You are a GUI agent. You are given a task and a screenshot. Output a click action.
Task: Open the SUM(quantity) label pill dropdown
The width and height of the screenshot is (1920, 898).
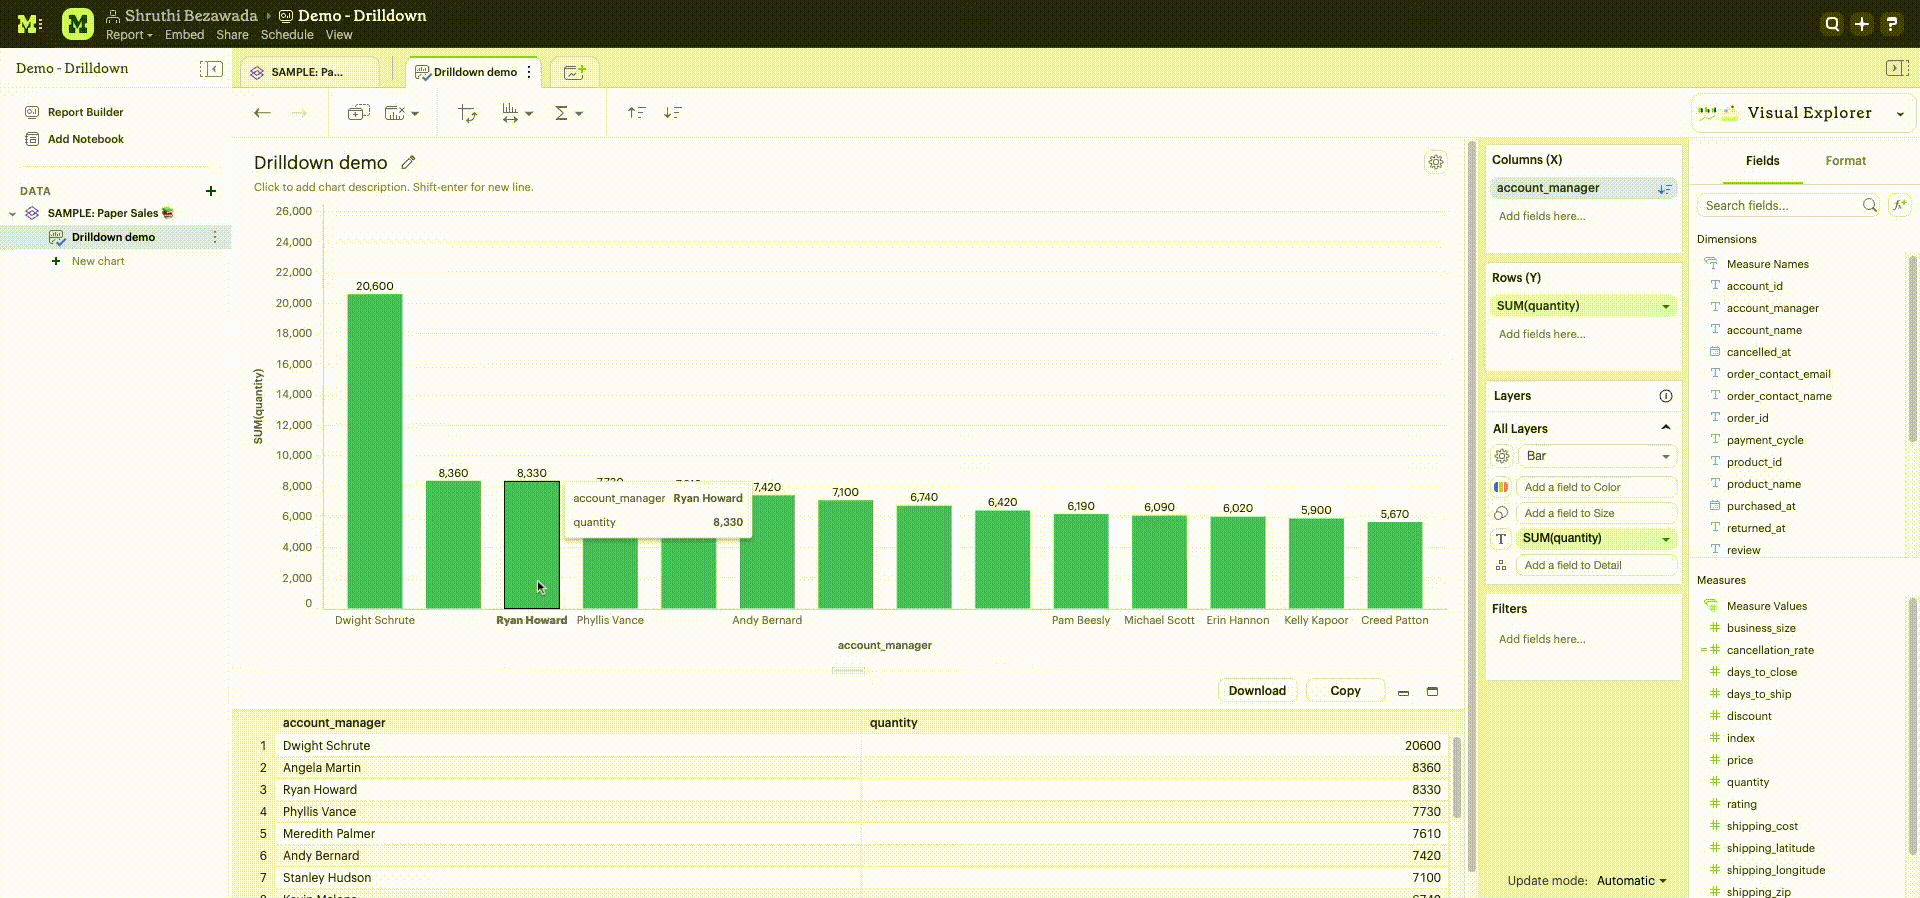point(1666,539)
